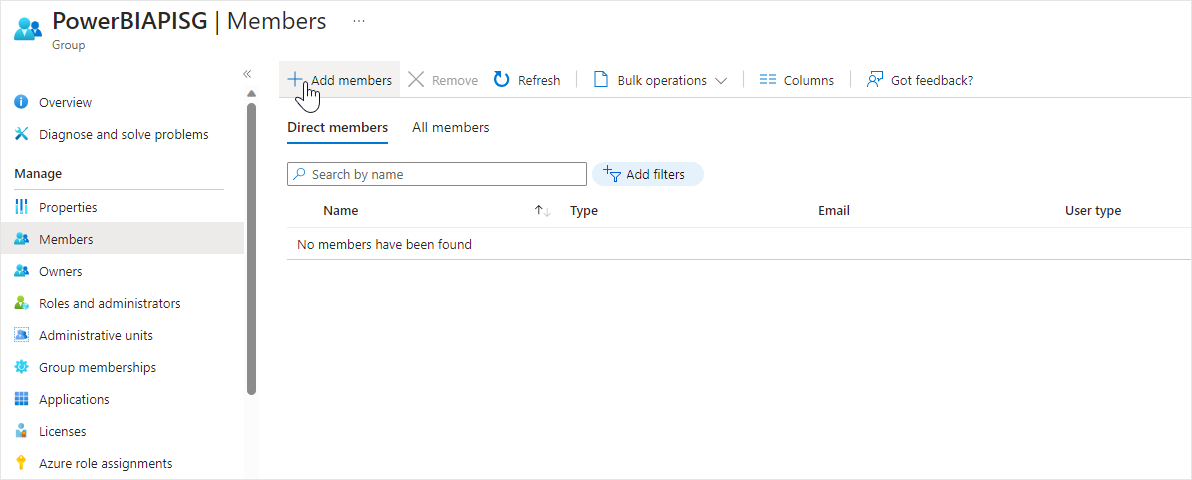Open the Owners page link

point(60,272)
